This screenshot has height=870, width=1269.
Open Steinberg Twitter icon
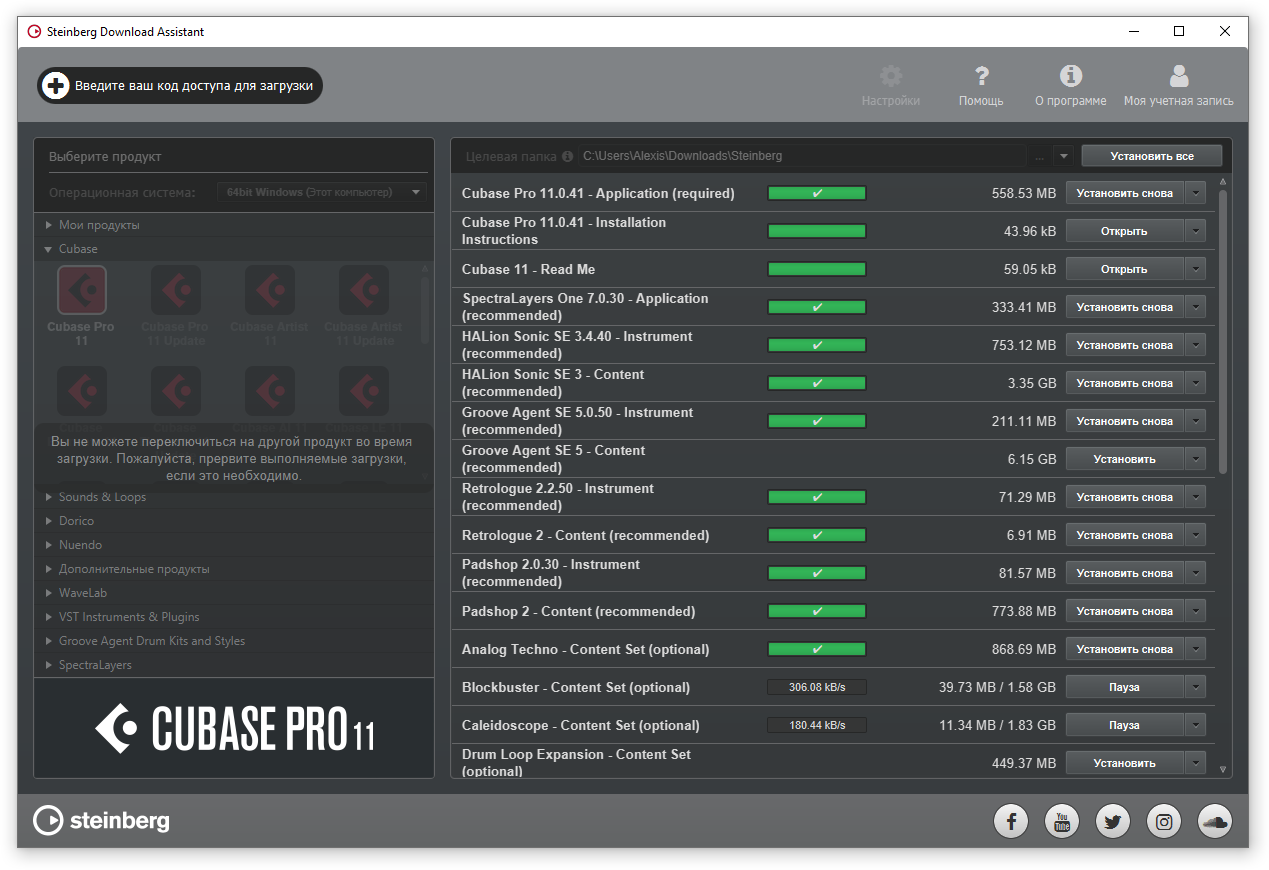(x=1113, y=822)
